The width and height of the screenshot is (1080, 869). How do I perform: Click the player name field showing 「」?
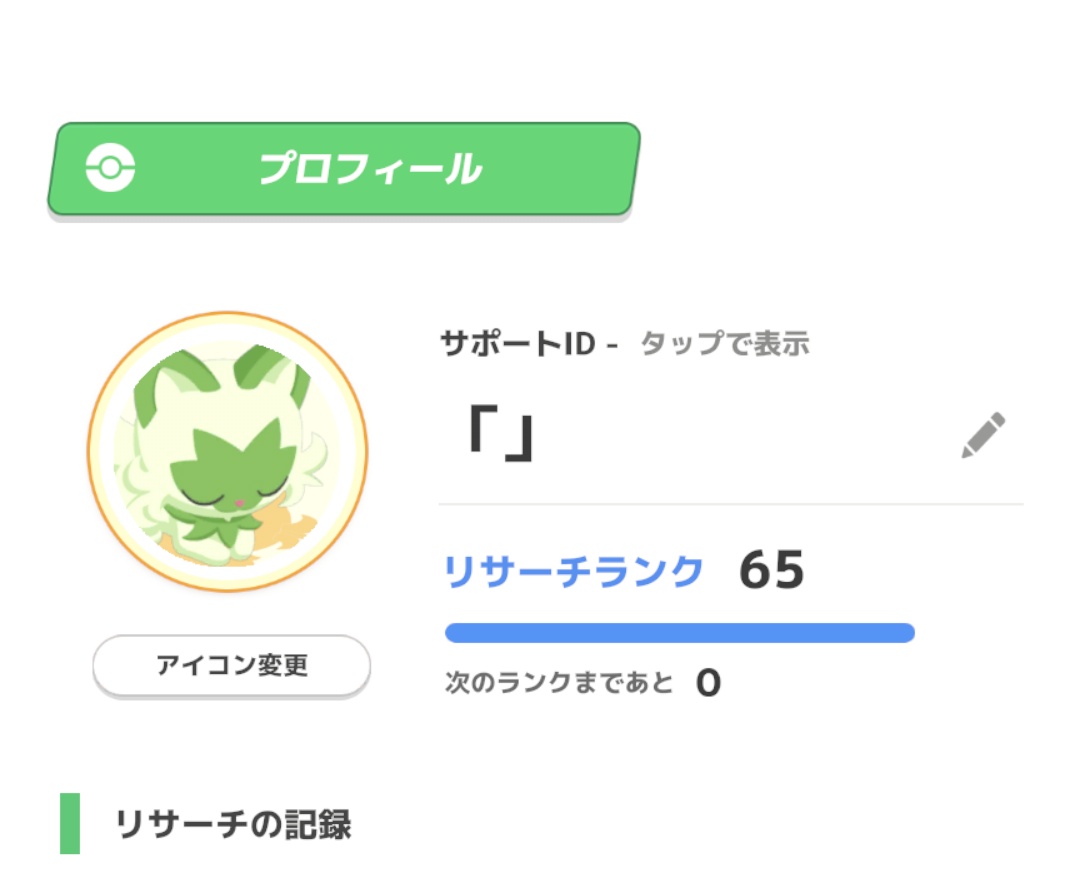click(x=730, y=436)
